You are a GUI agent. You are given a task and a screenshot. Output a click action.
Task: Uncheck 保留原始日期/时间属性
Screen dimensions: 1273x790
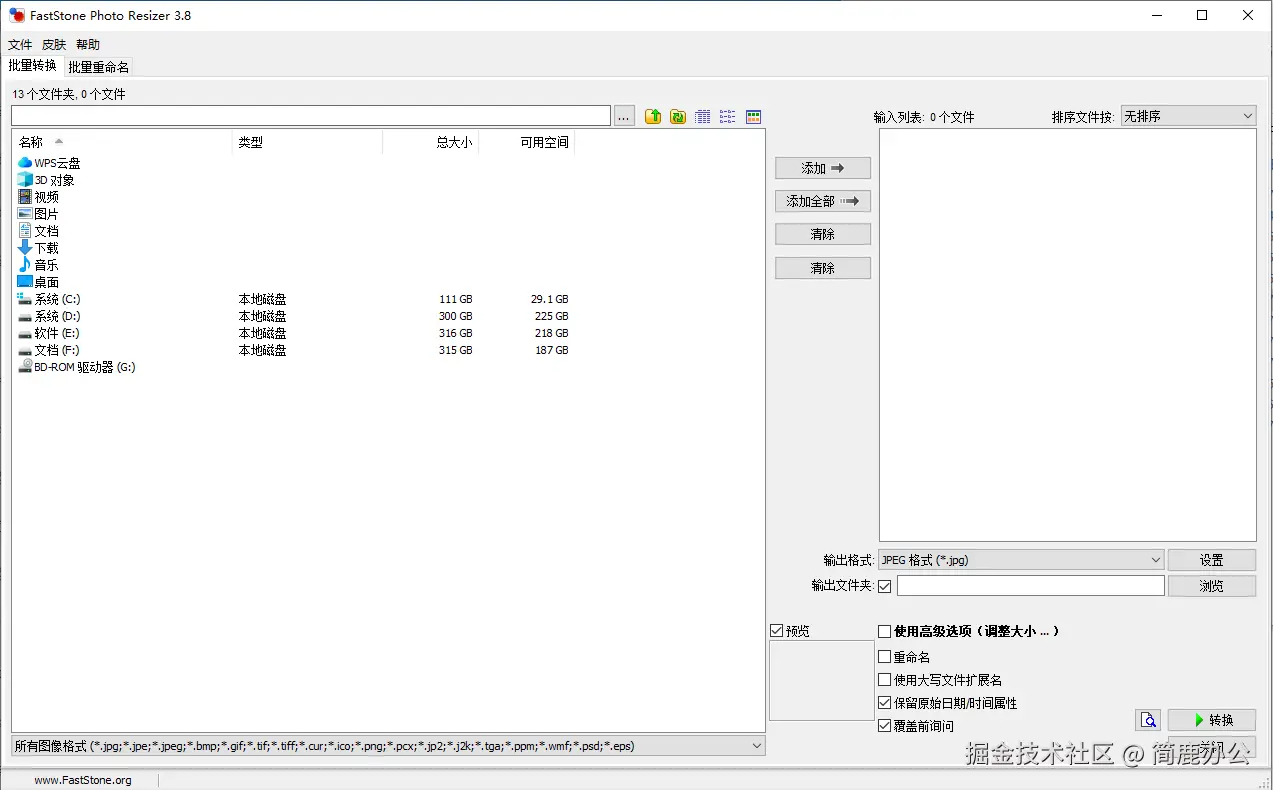(885, 703)
